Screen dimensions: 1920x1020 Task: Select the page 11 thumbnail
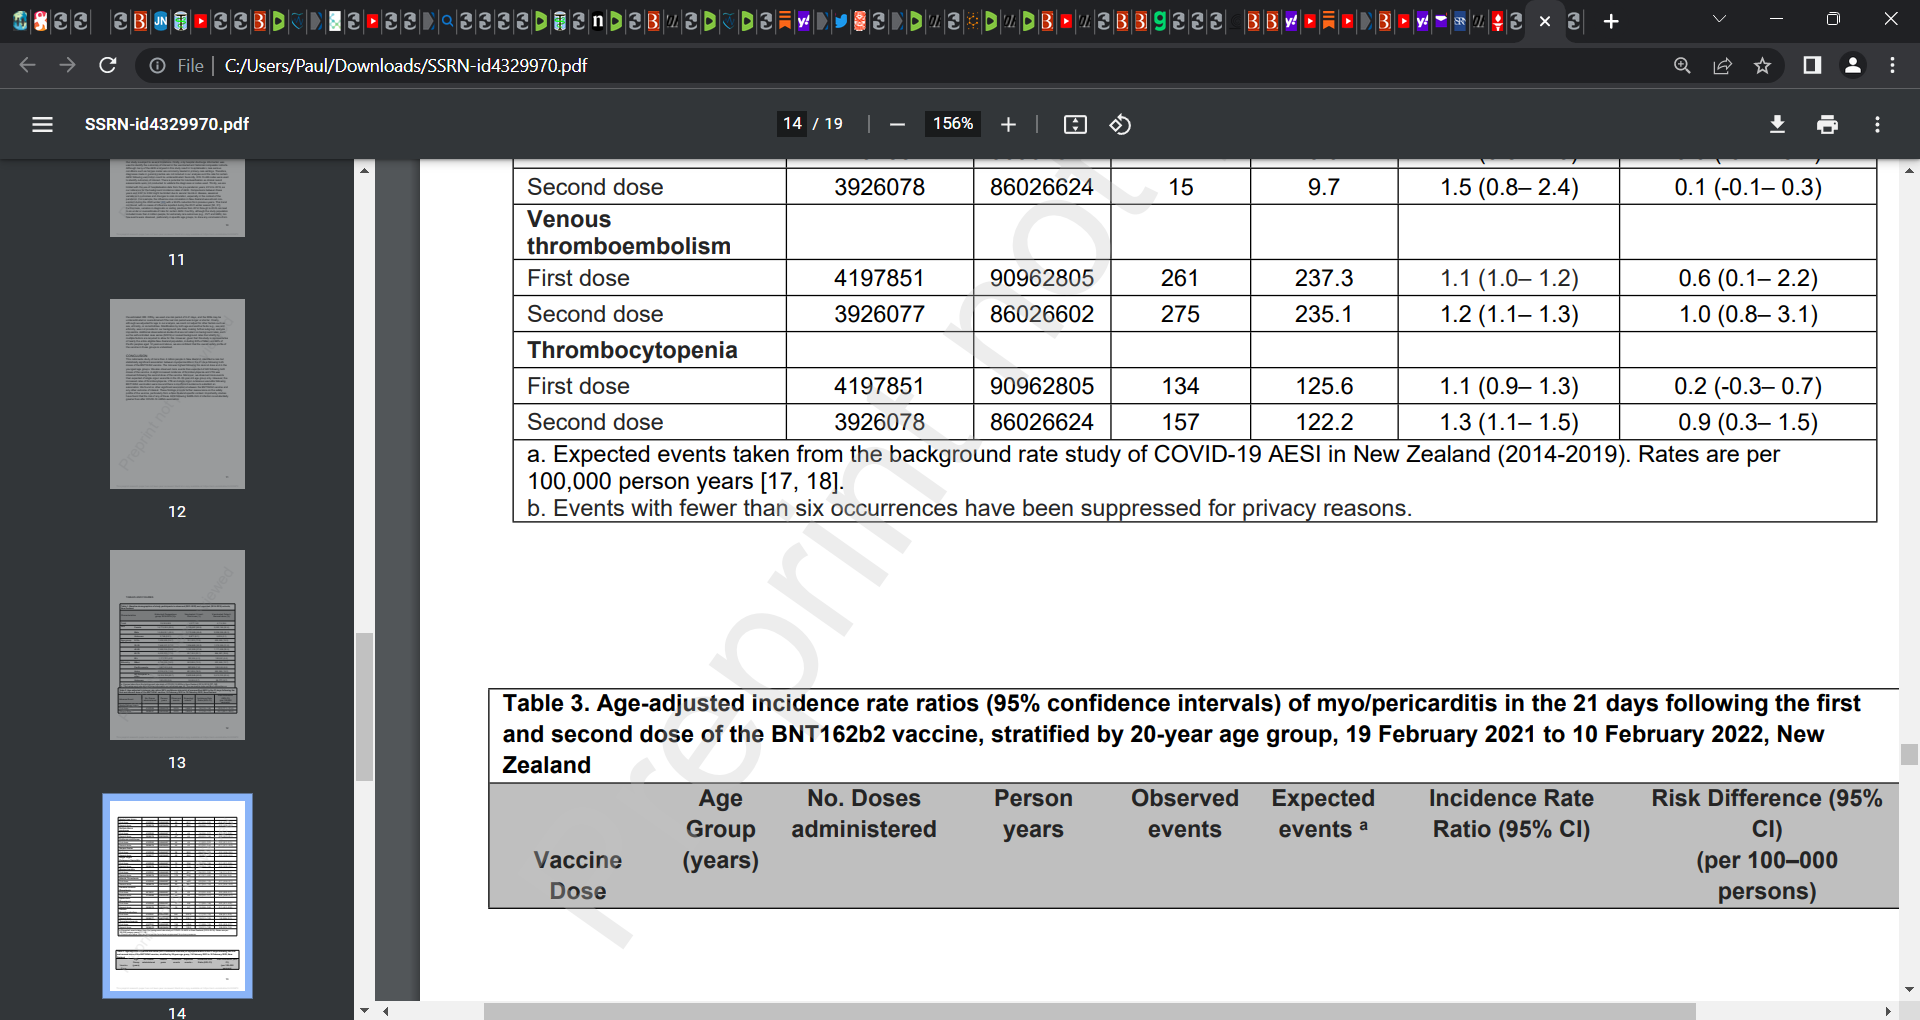pos(177,198)
